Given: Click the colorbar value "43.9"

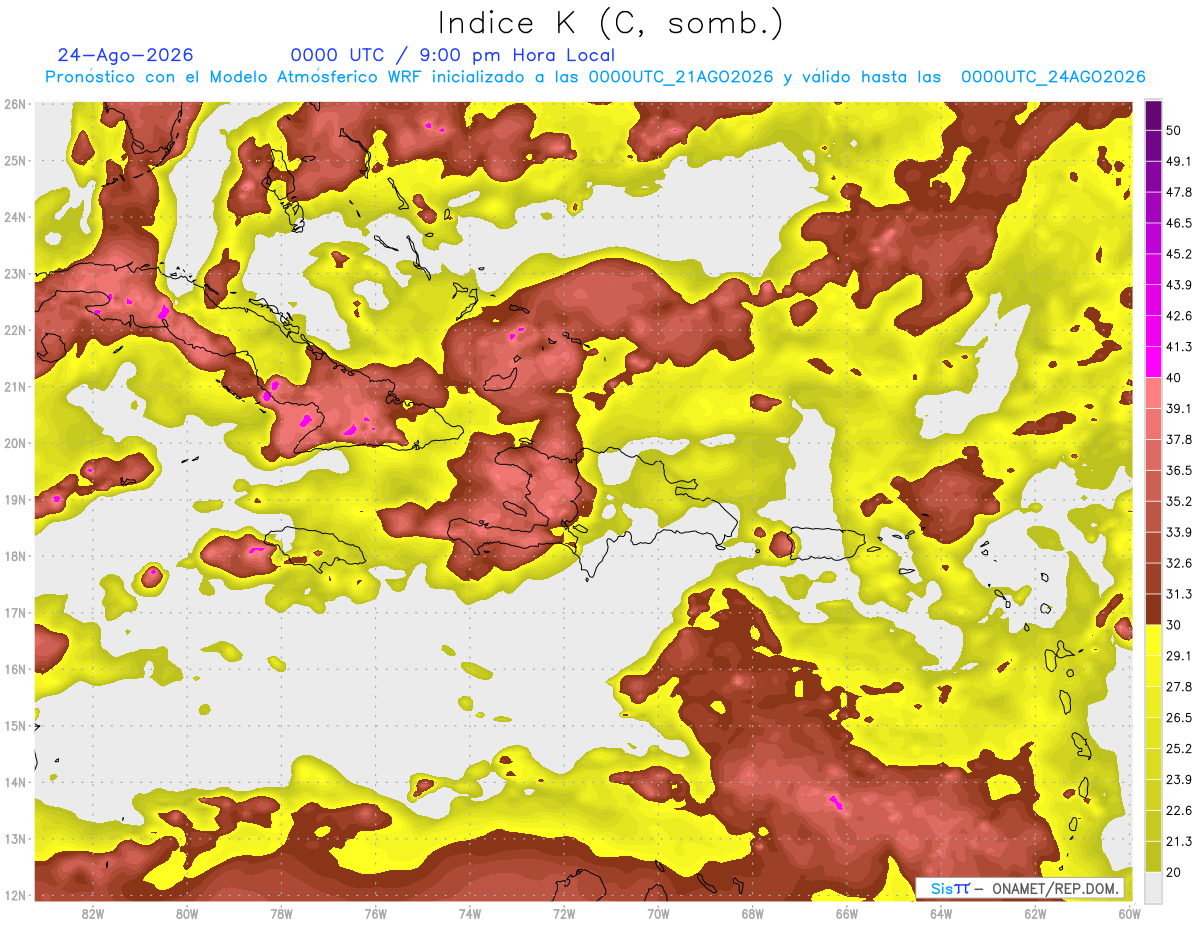Looking at the screenshot, I should [x=1179, y=285].
